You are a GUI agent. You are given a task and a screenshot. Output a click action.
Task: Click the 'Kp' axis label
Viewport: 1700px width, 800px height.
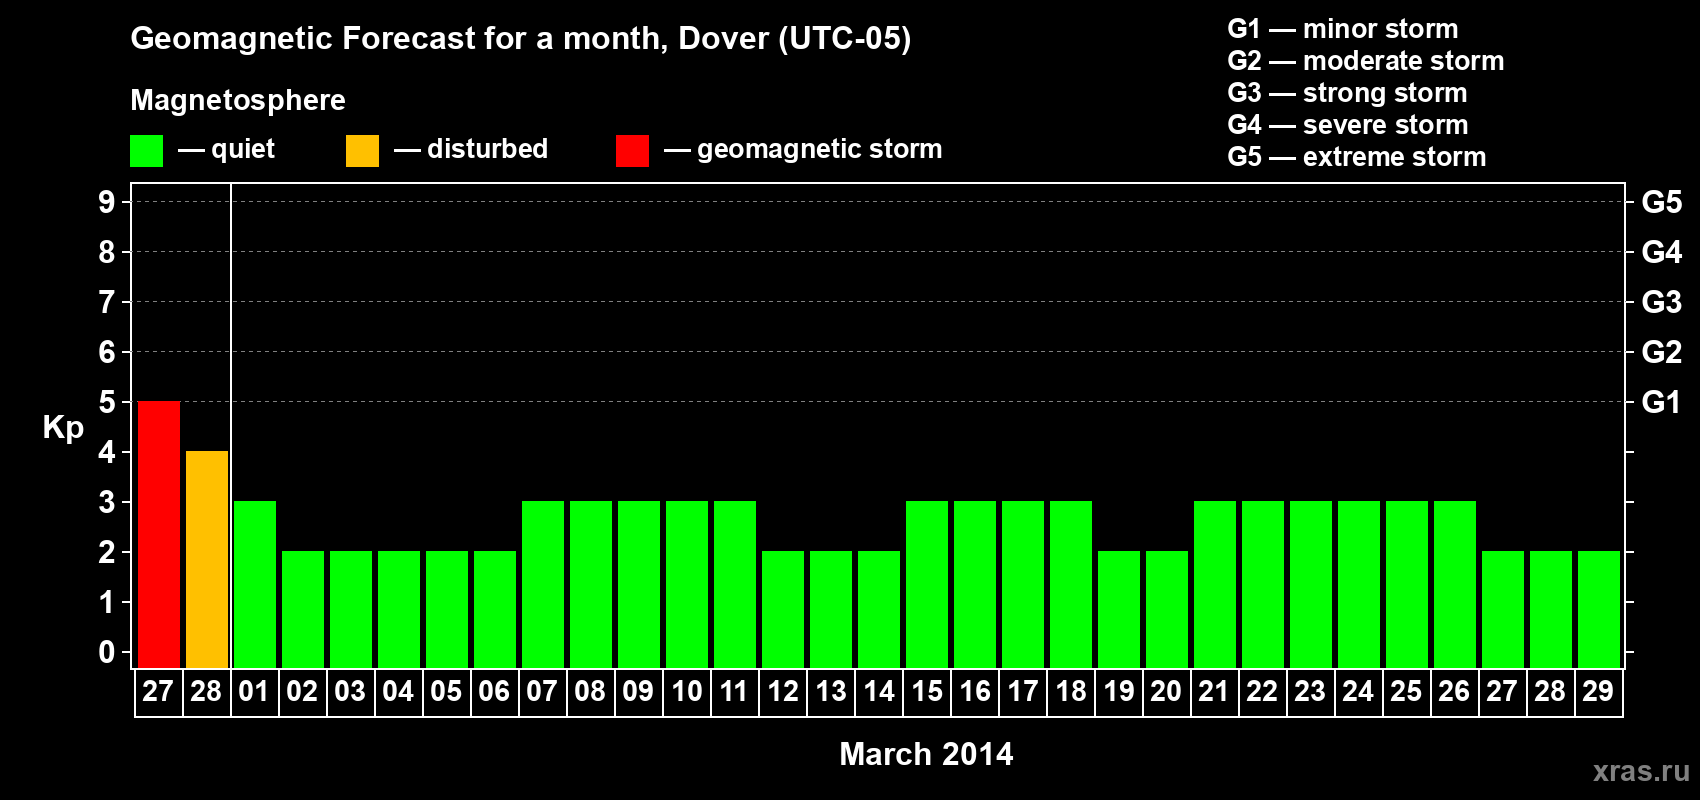63,428
